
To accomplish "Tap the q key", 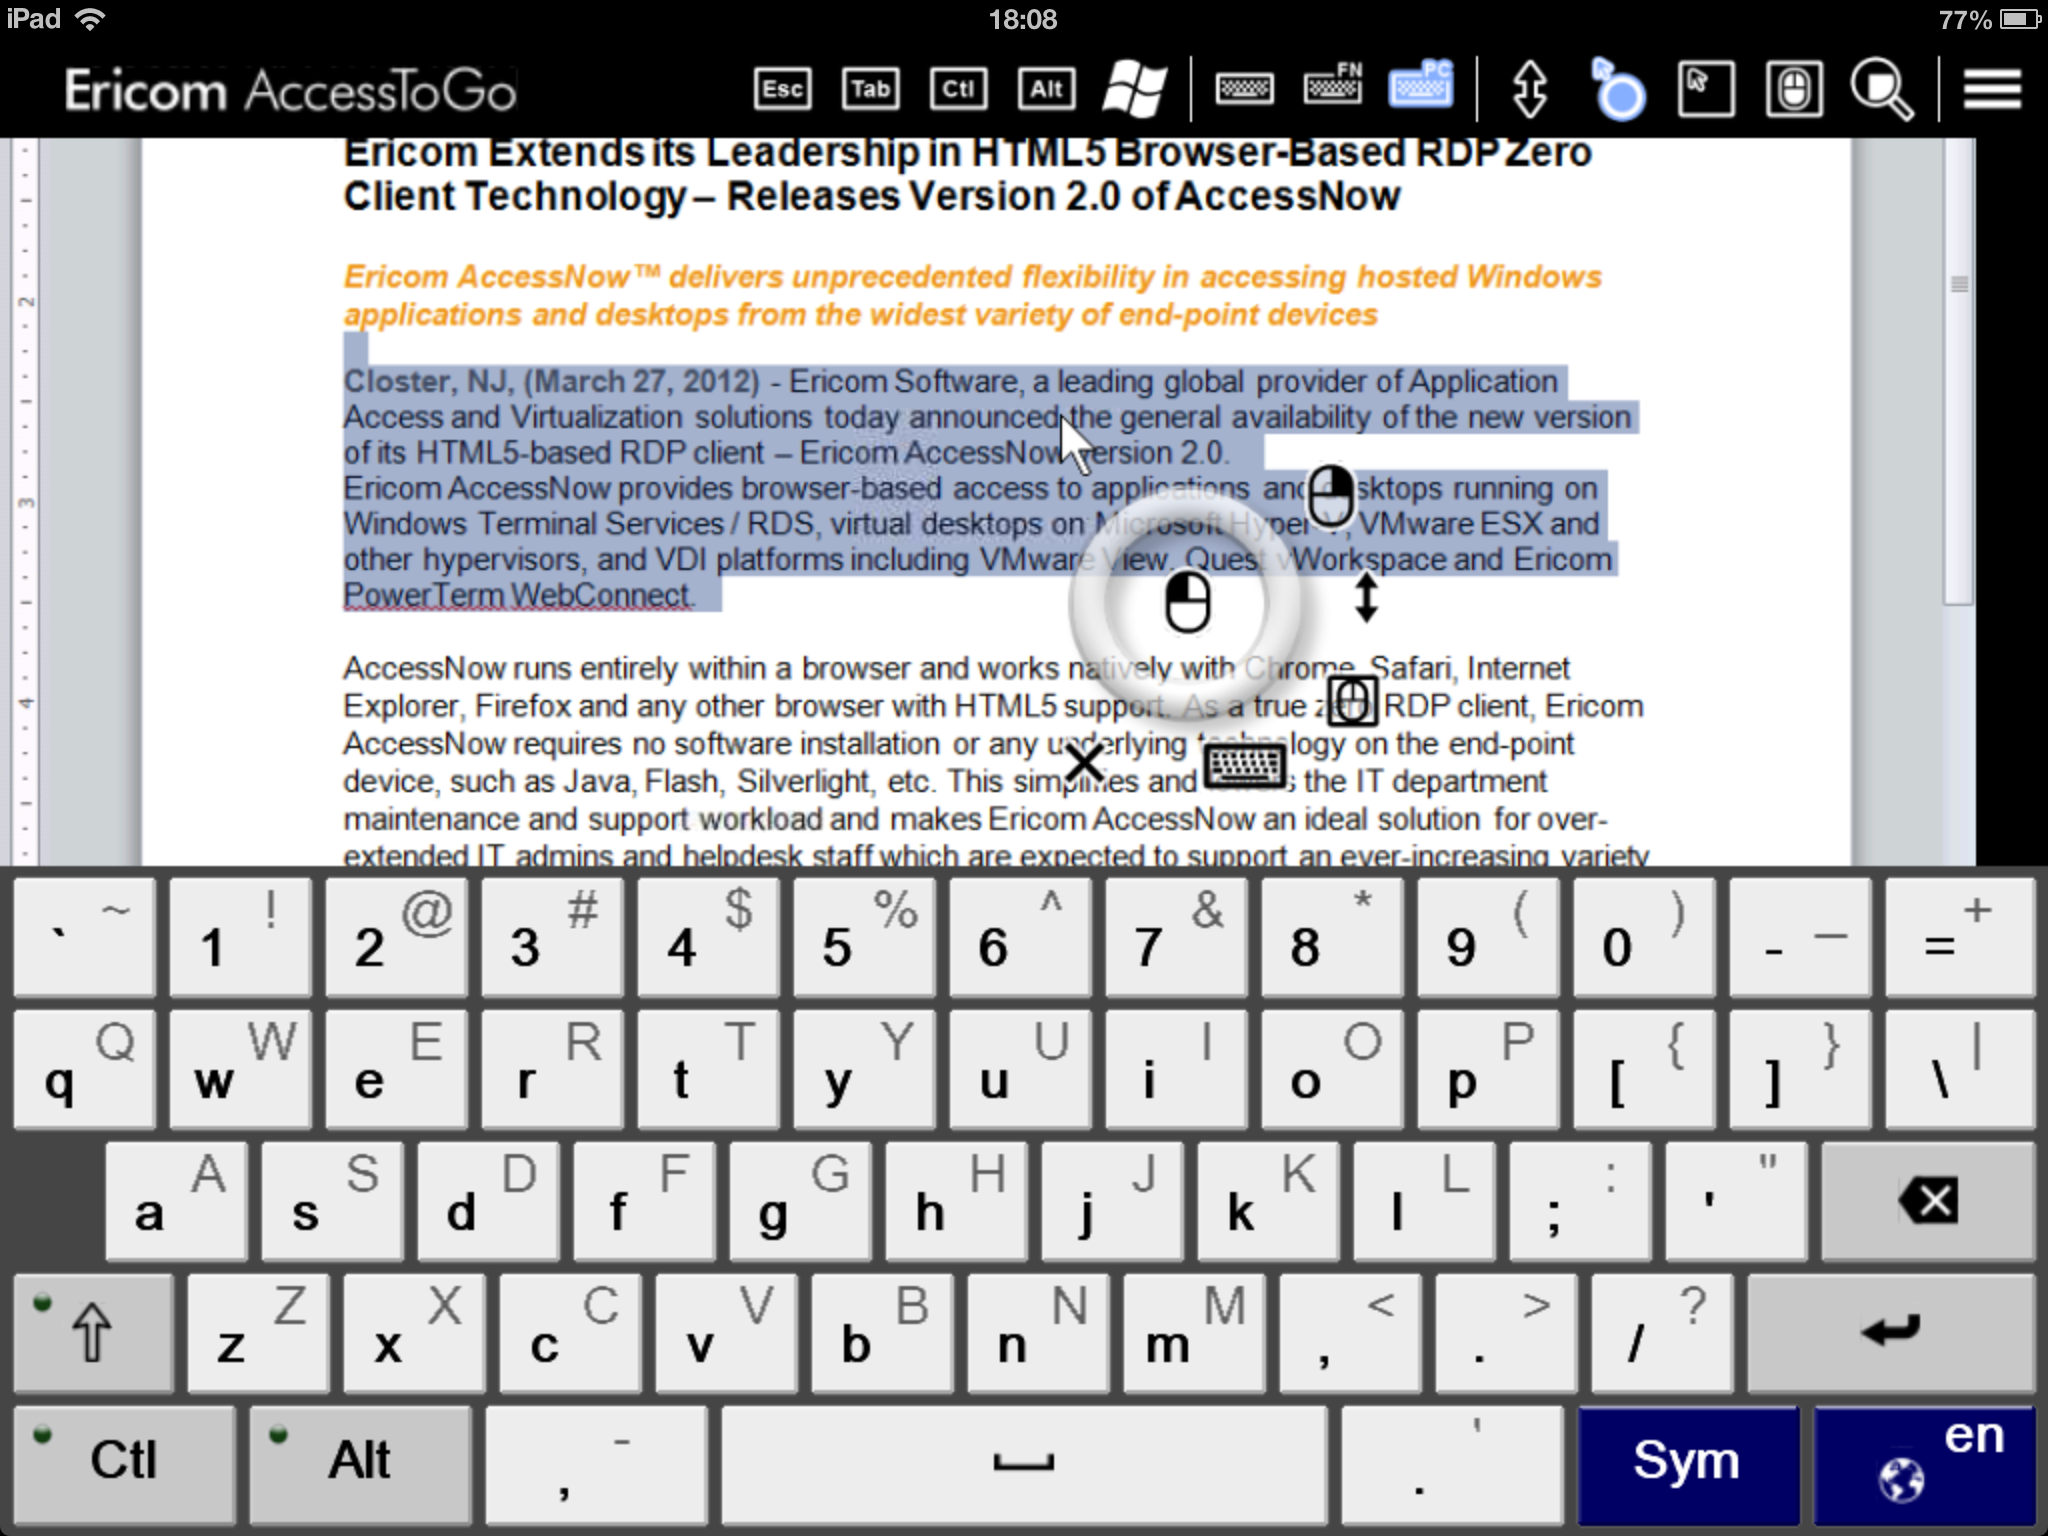I will (x=84, y=1068).
